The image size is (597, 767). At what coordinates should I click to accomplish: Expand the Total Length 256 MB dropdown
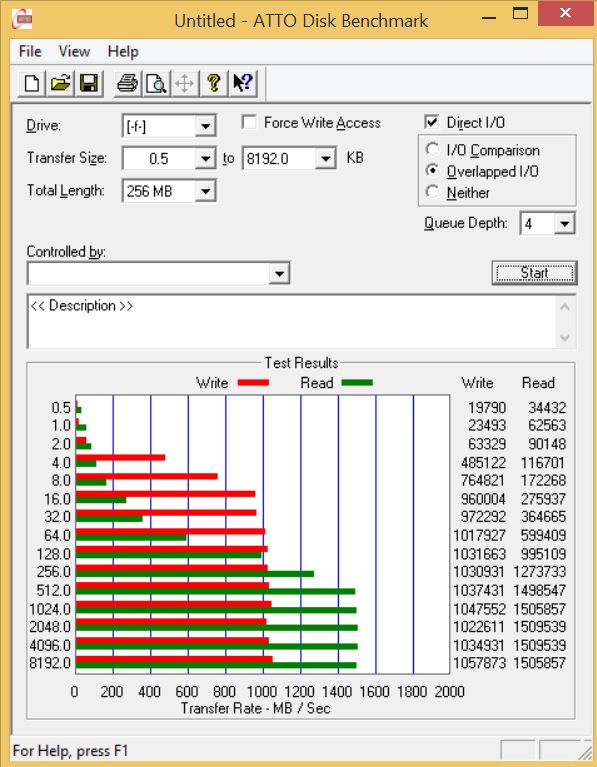[x=205, y=191]
